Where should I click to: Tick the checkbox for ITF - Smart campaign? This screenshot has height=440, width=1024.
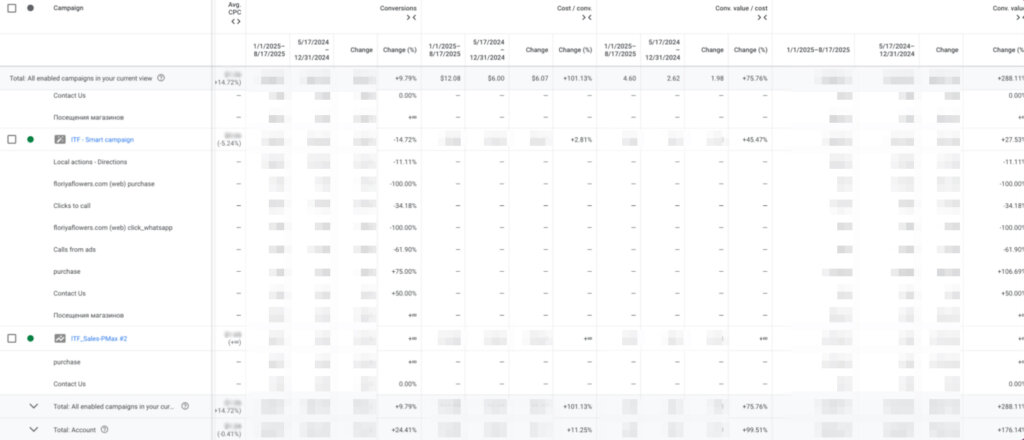click(x=12, y=140)
